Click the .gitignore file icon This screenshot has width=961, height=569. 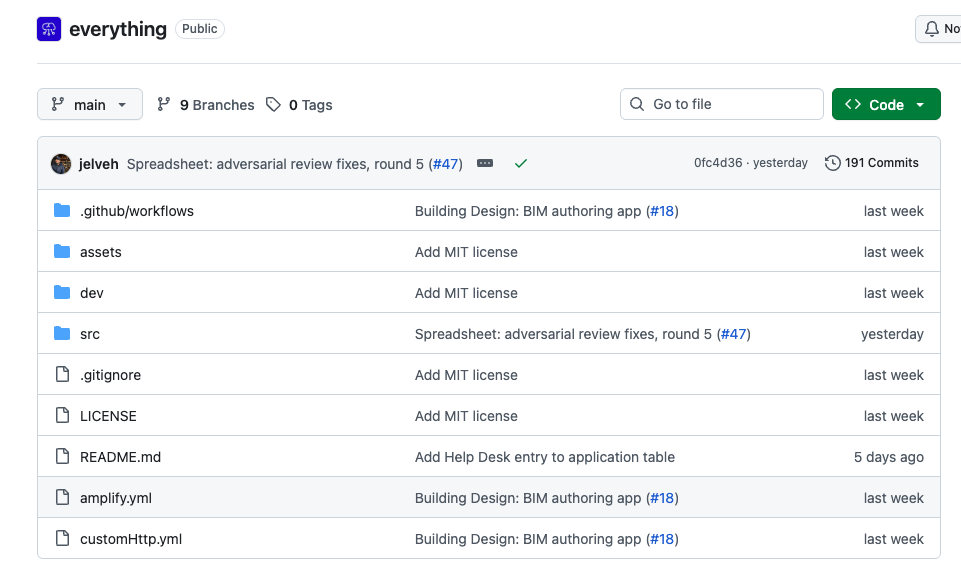62,374
